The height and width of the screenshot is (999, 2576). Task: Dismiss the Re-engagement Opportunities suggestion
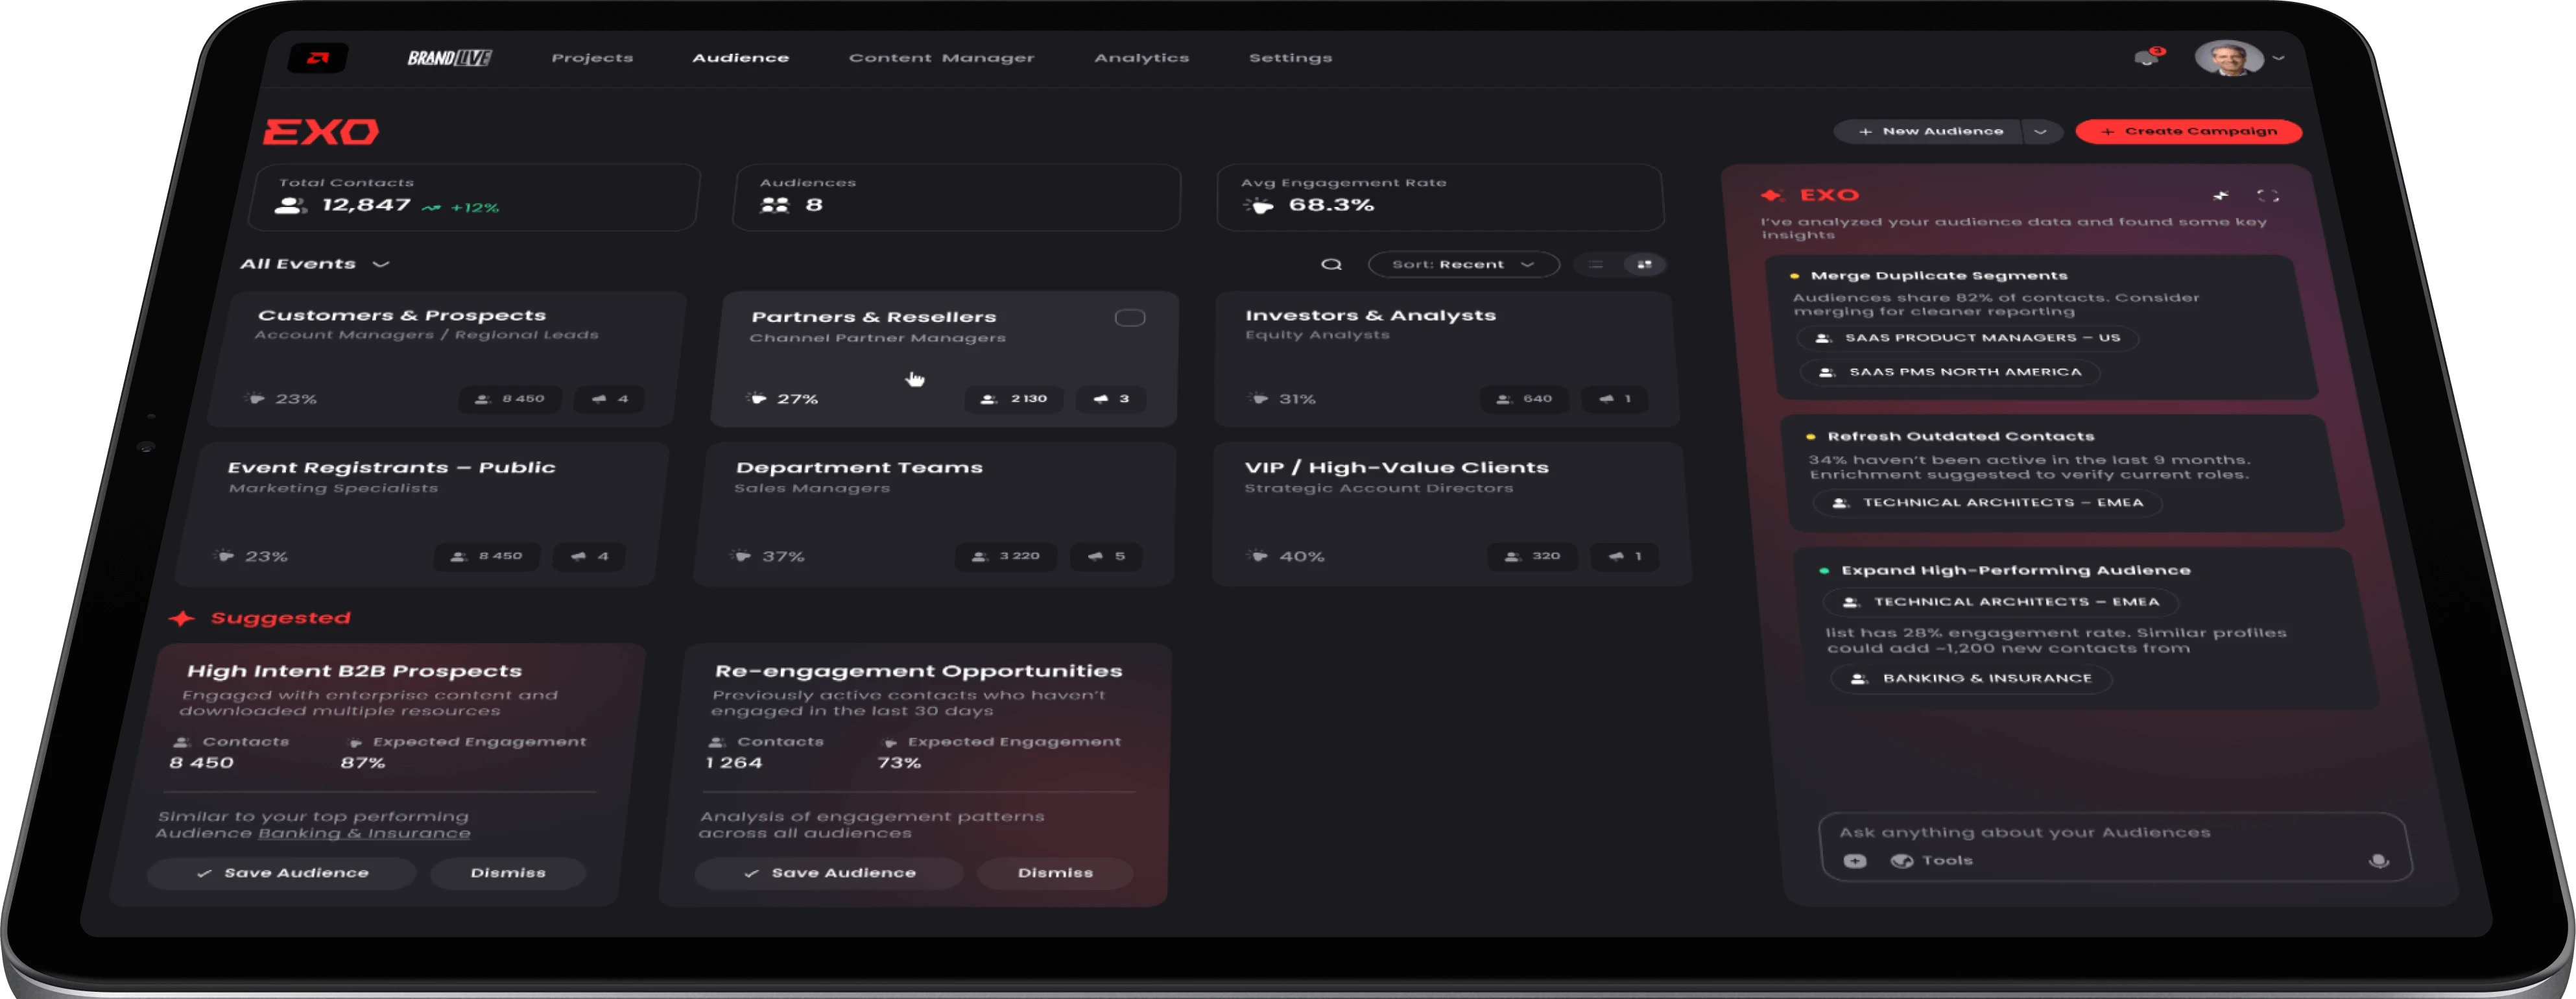(x=1055, y=873)
